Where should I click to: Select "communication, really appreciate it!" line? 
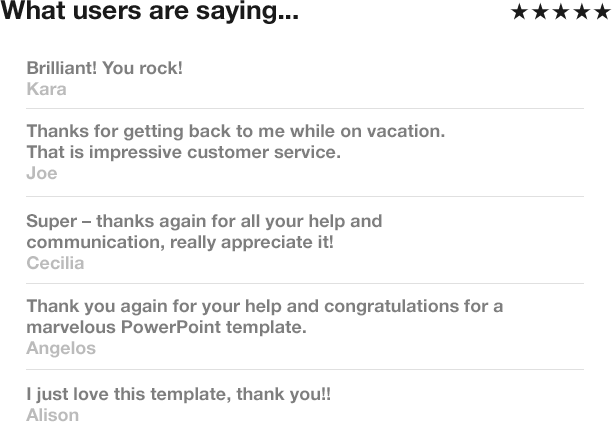pos(180,242)
